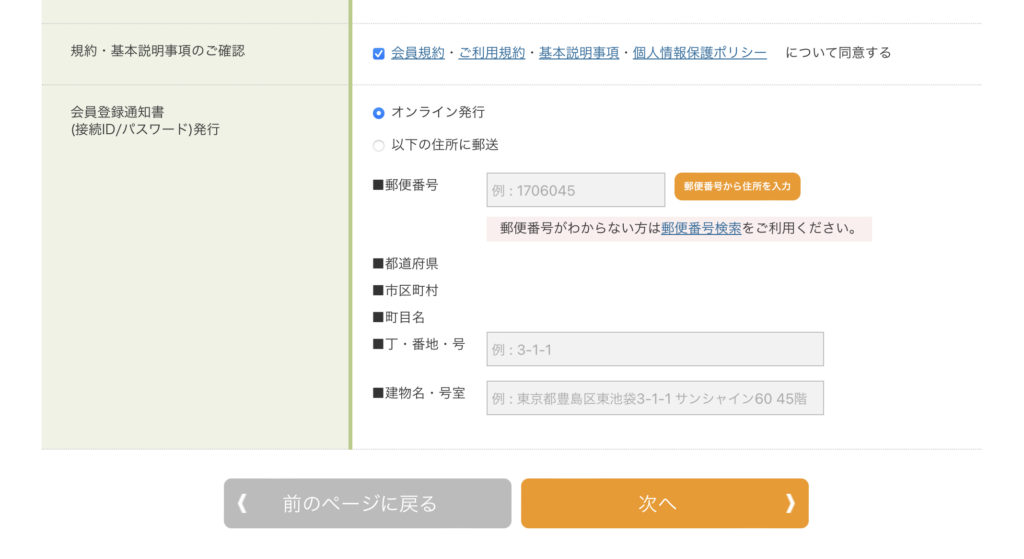
Task: Click 以下の住所に郵送 label text
Action: coord(445,145)
